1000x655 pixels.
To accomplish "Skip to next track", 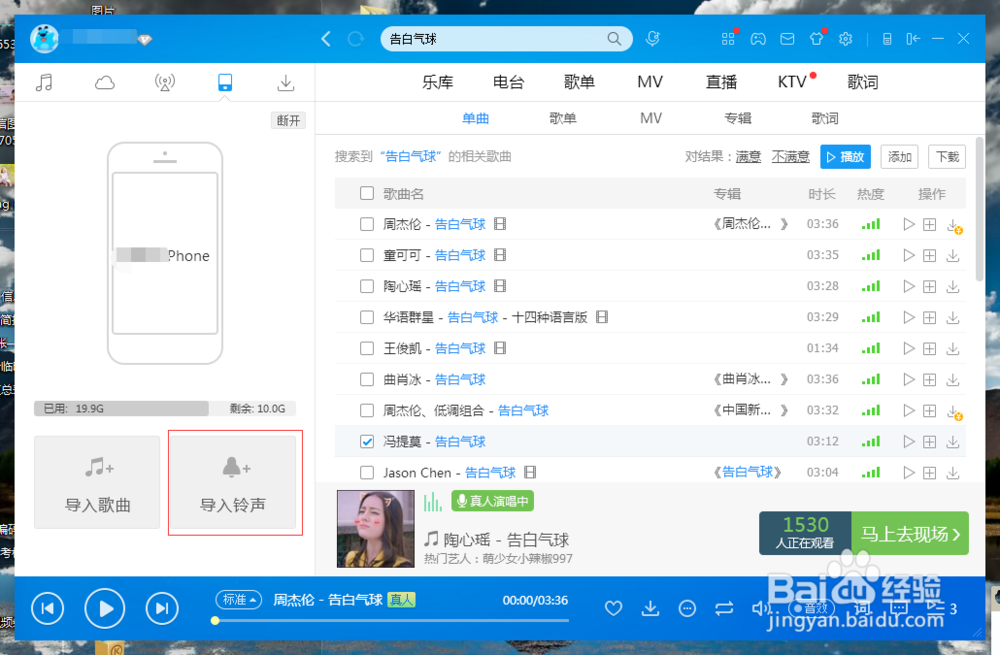I will 162,608.
